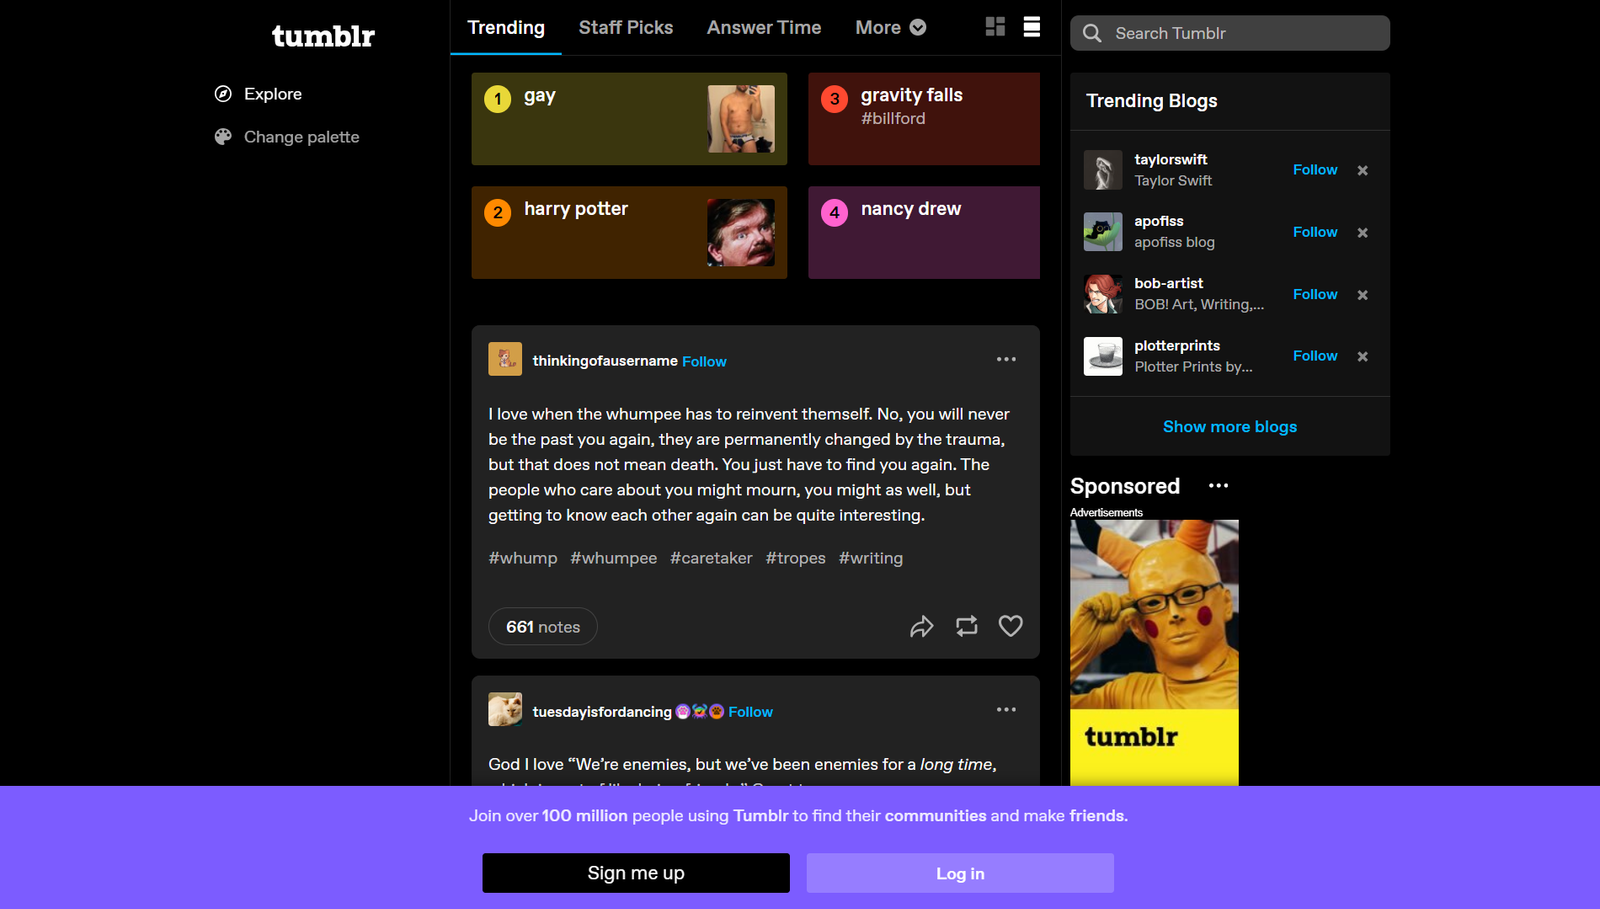Click the apofiss blog avatar
This screenshot has width=1600, height=909.
1103,232
